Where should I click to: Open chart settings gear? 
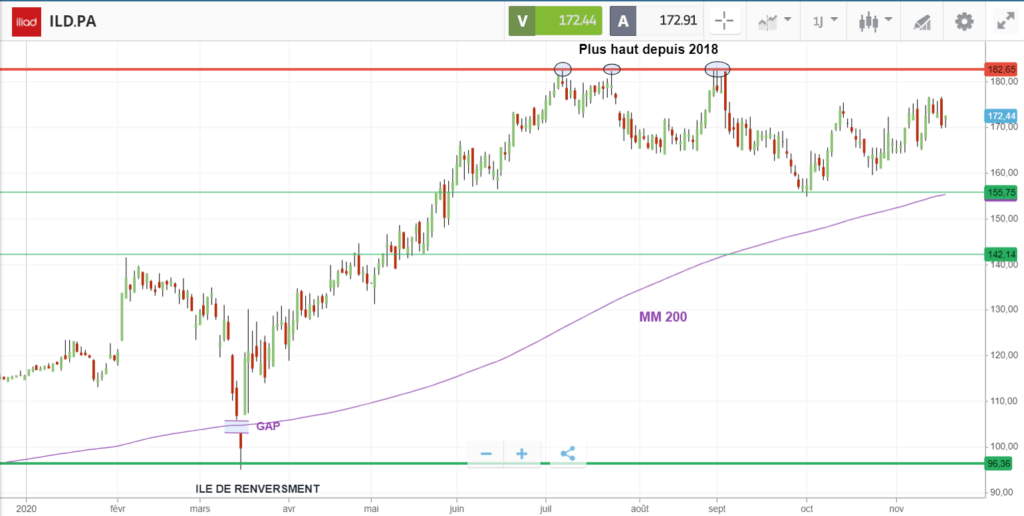pos(964,22)
